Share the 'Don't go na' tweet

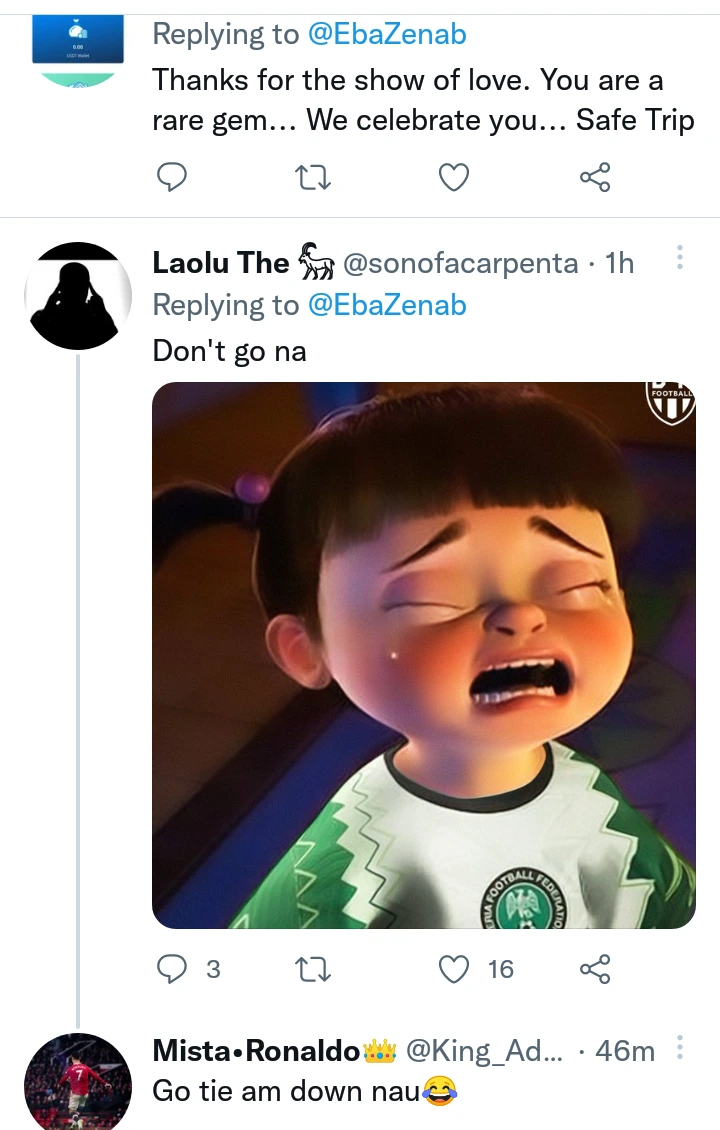[595, 968]
